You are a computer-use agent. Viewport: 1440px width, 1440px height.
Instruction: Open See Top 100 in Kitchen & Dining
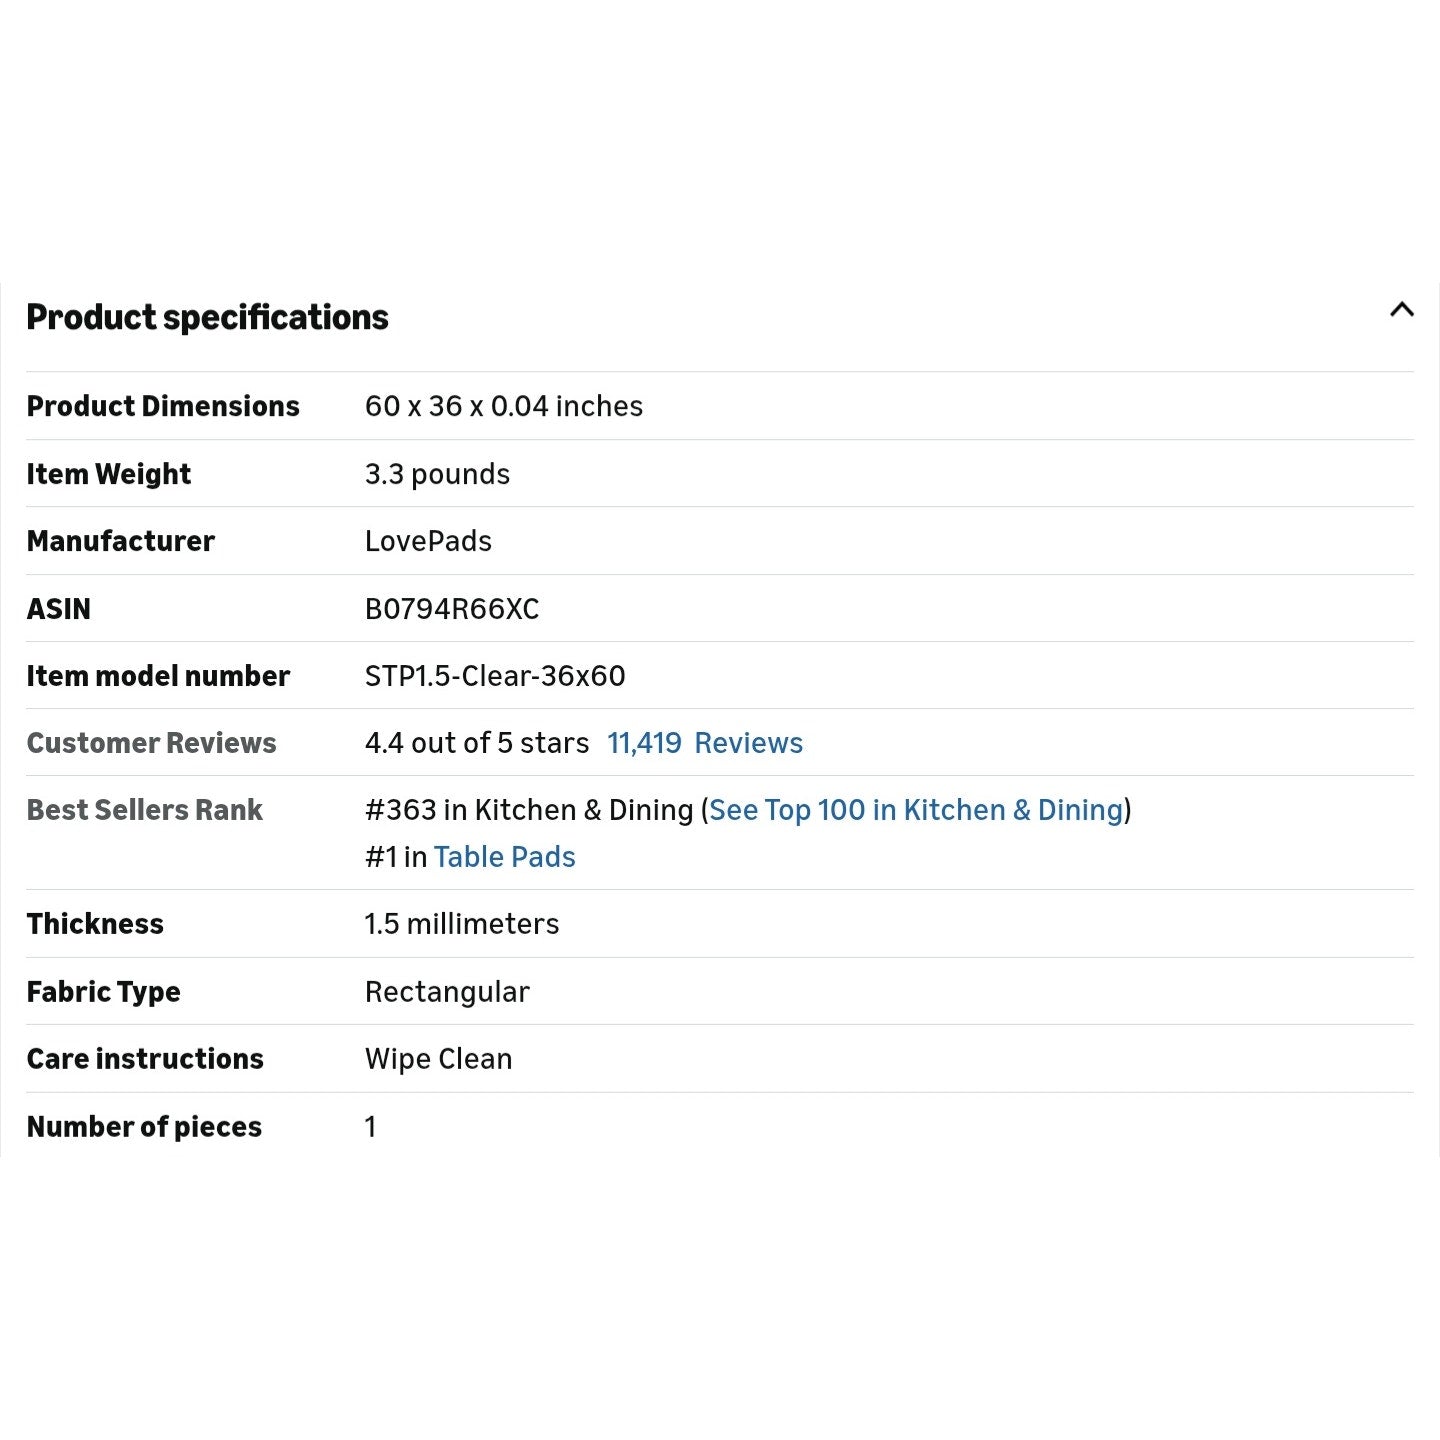(916, 810)
